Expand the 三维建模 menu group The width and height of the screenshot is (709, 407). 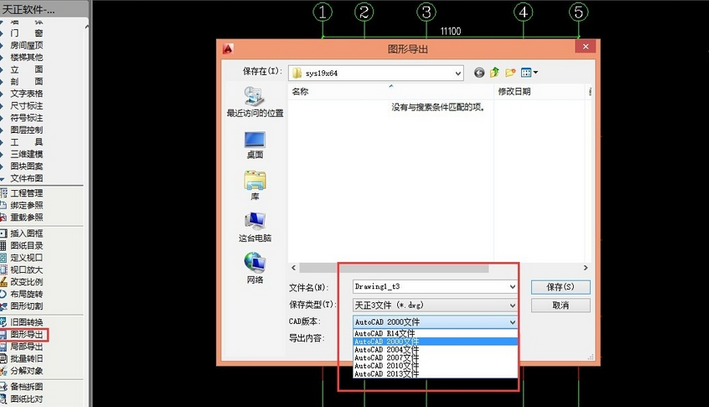point(27,154)
